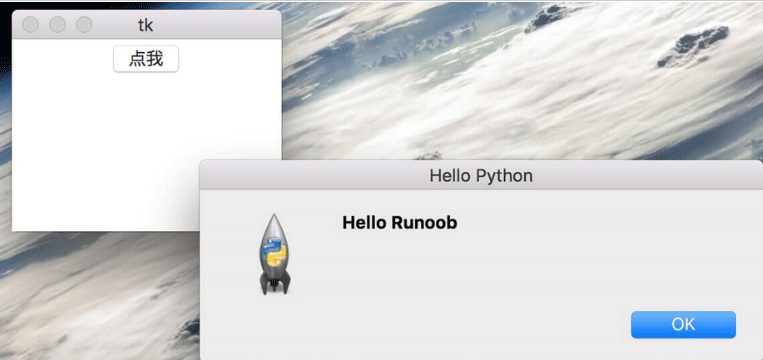
Task: Click the tk window's gray title bar
Action: (x=204, y=25)
